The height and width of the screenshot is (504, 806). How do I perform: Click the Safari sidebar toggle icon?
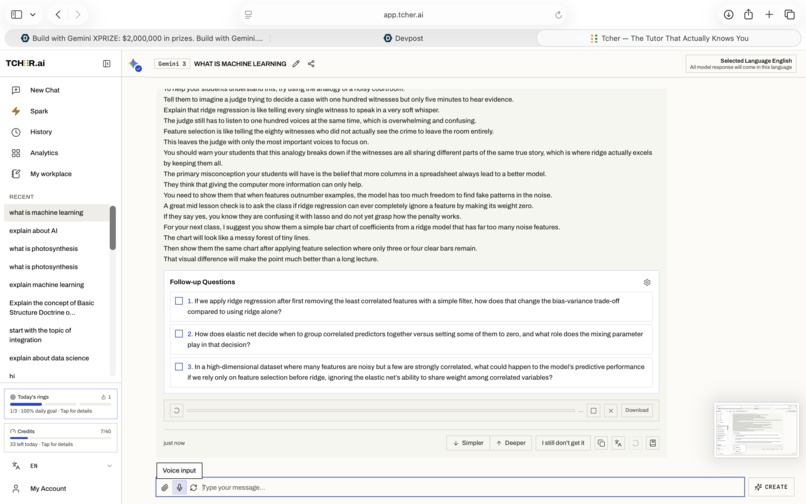(16, 14)
